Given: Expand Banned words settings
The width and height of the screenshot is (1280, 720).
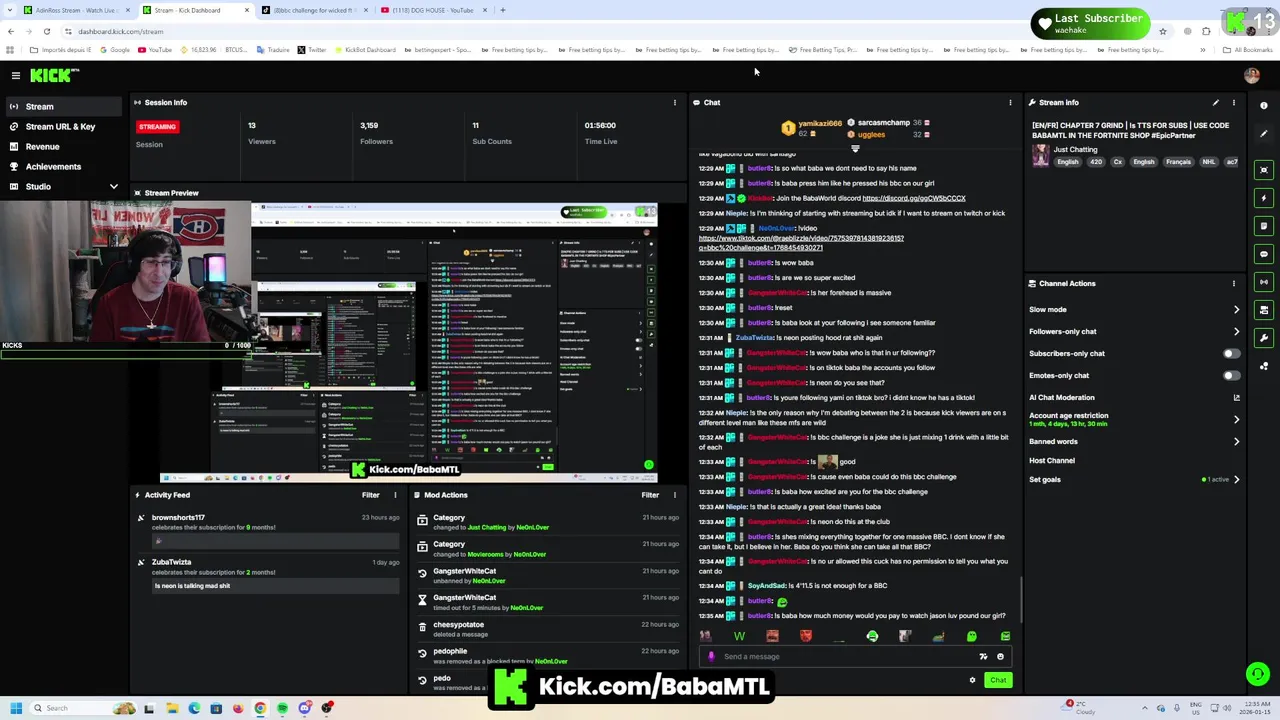Looking at the screenshot, I should (1236, 442).
